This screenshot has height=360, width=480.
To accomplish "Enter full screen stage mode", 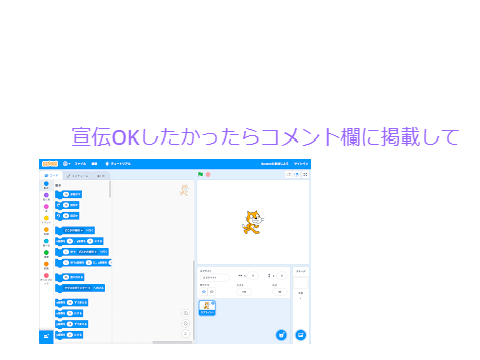I will pos(305,174).
